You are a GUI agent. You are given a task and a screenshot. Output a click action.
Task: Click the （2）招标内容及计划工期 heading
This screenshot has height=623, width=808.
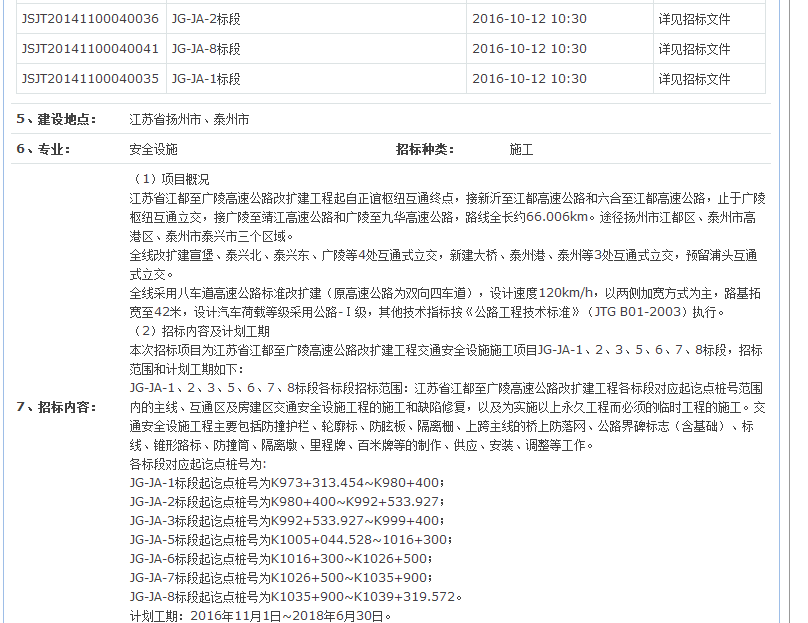click(x=200, y=331)
